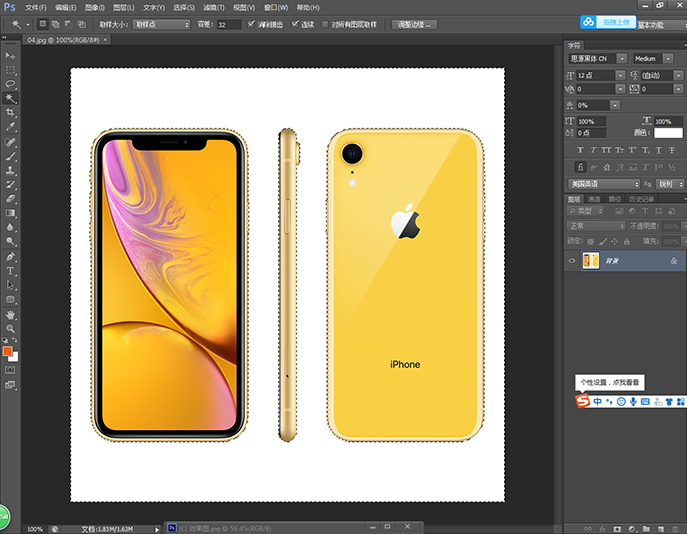Select the Move tool

(10, 56)
